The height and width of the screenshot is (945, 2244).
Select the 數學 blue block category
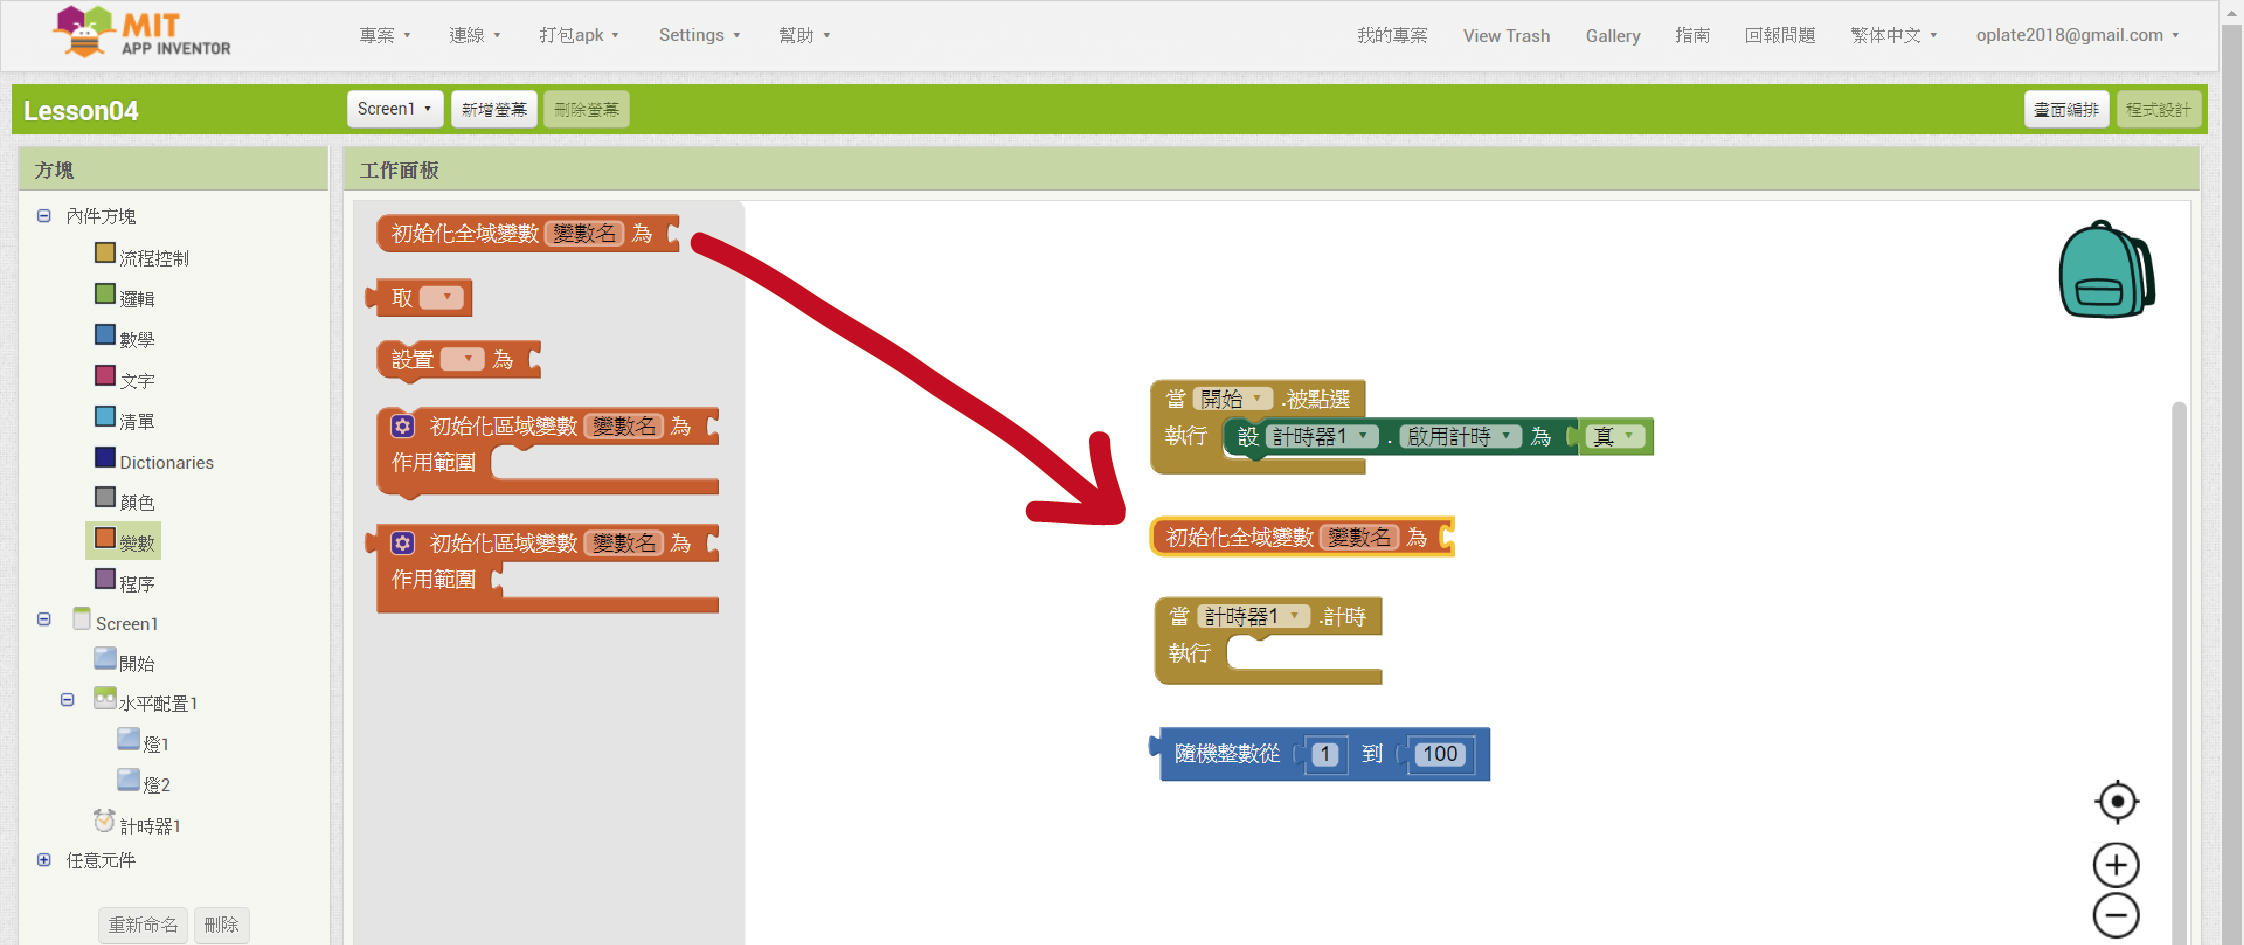click(106, 335)
